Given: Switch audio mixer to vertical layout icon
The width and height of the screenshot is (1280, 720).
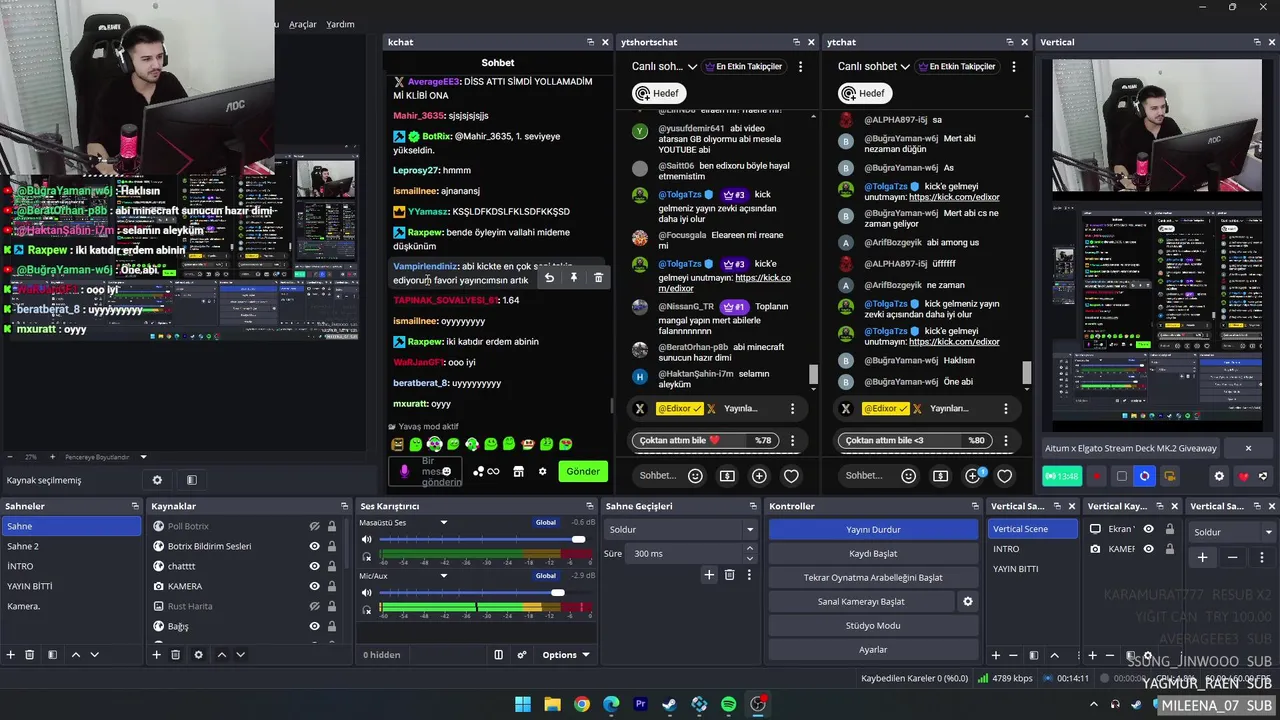Looking at the screenshot, I should (x=498, y=655).
